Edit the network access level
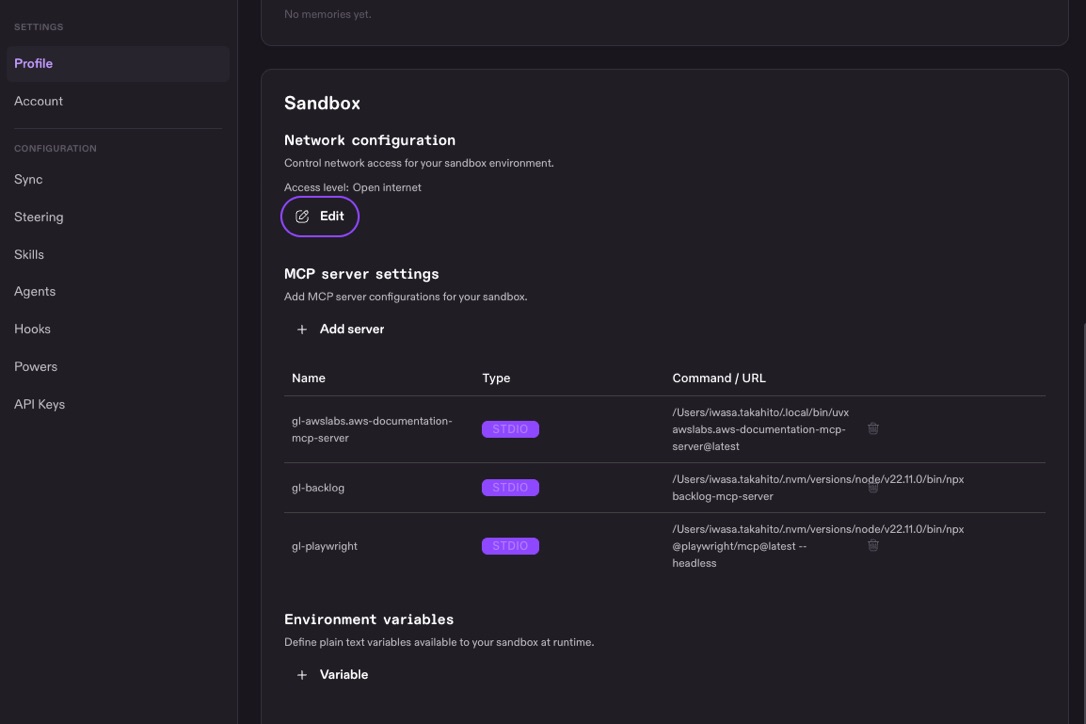This screenshot has width=1086, height=724. click(x=320, y=216)
